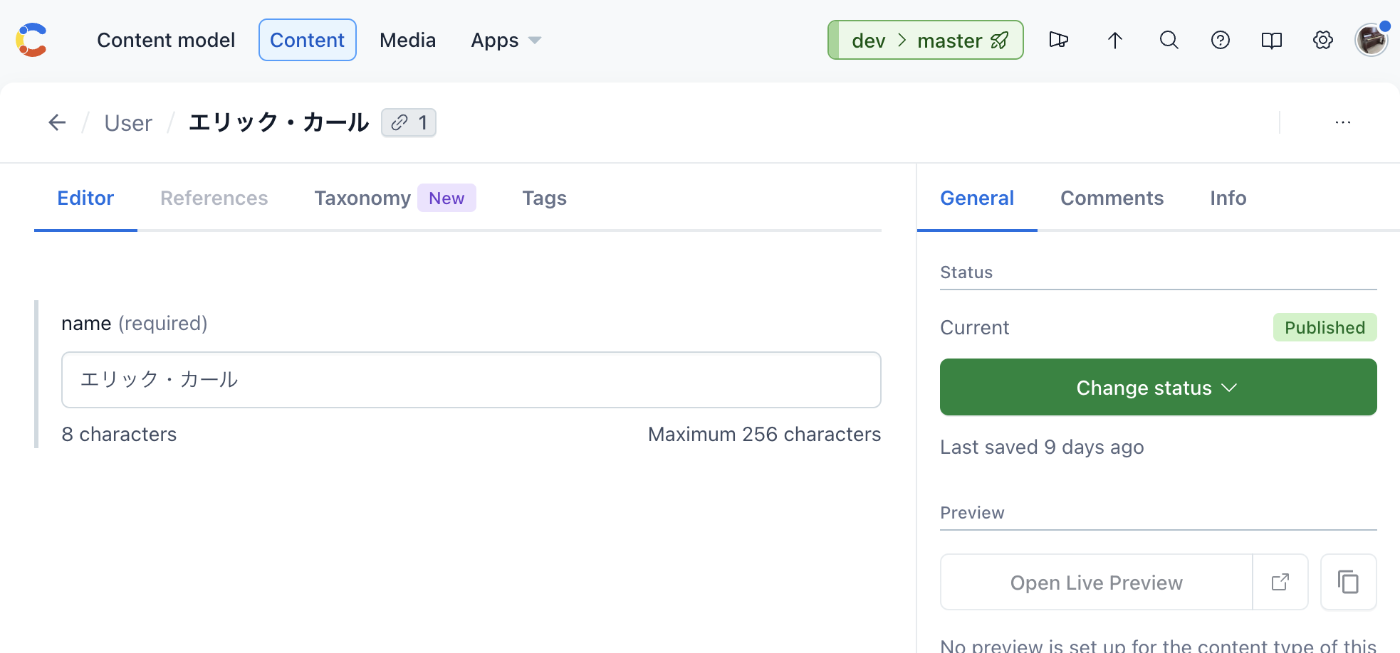Click the Open Live Preview button

1096,582
